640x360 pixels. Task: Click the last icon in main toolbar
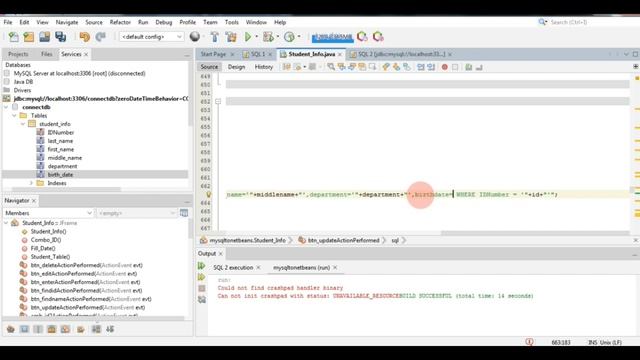pyautogui.click(x=378, y=37)
